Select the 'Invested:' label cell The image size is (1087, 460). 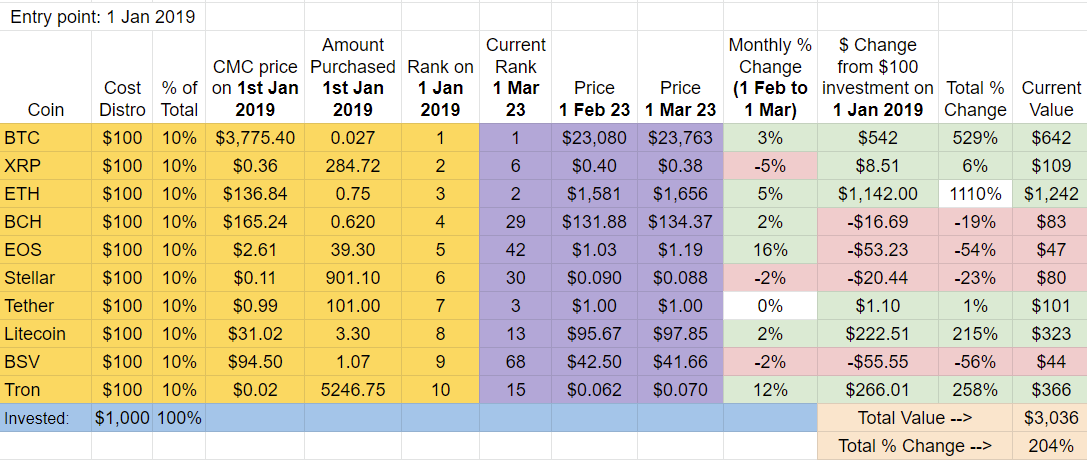click(46, 418)
